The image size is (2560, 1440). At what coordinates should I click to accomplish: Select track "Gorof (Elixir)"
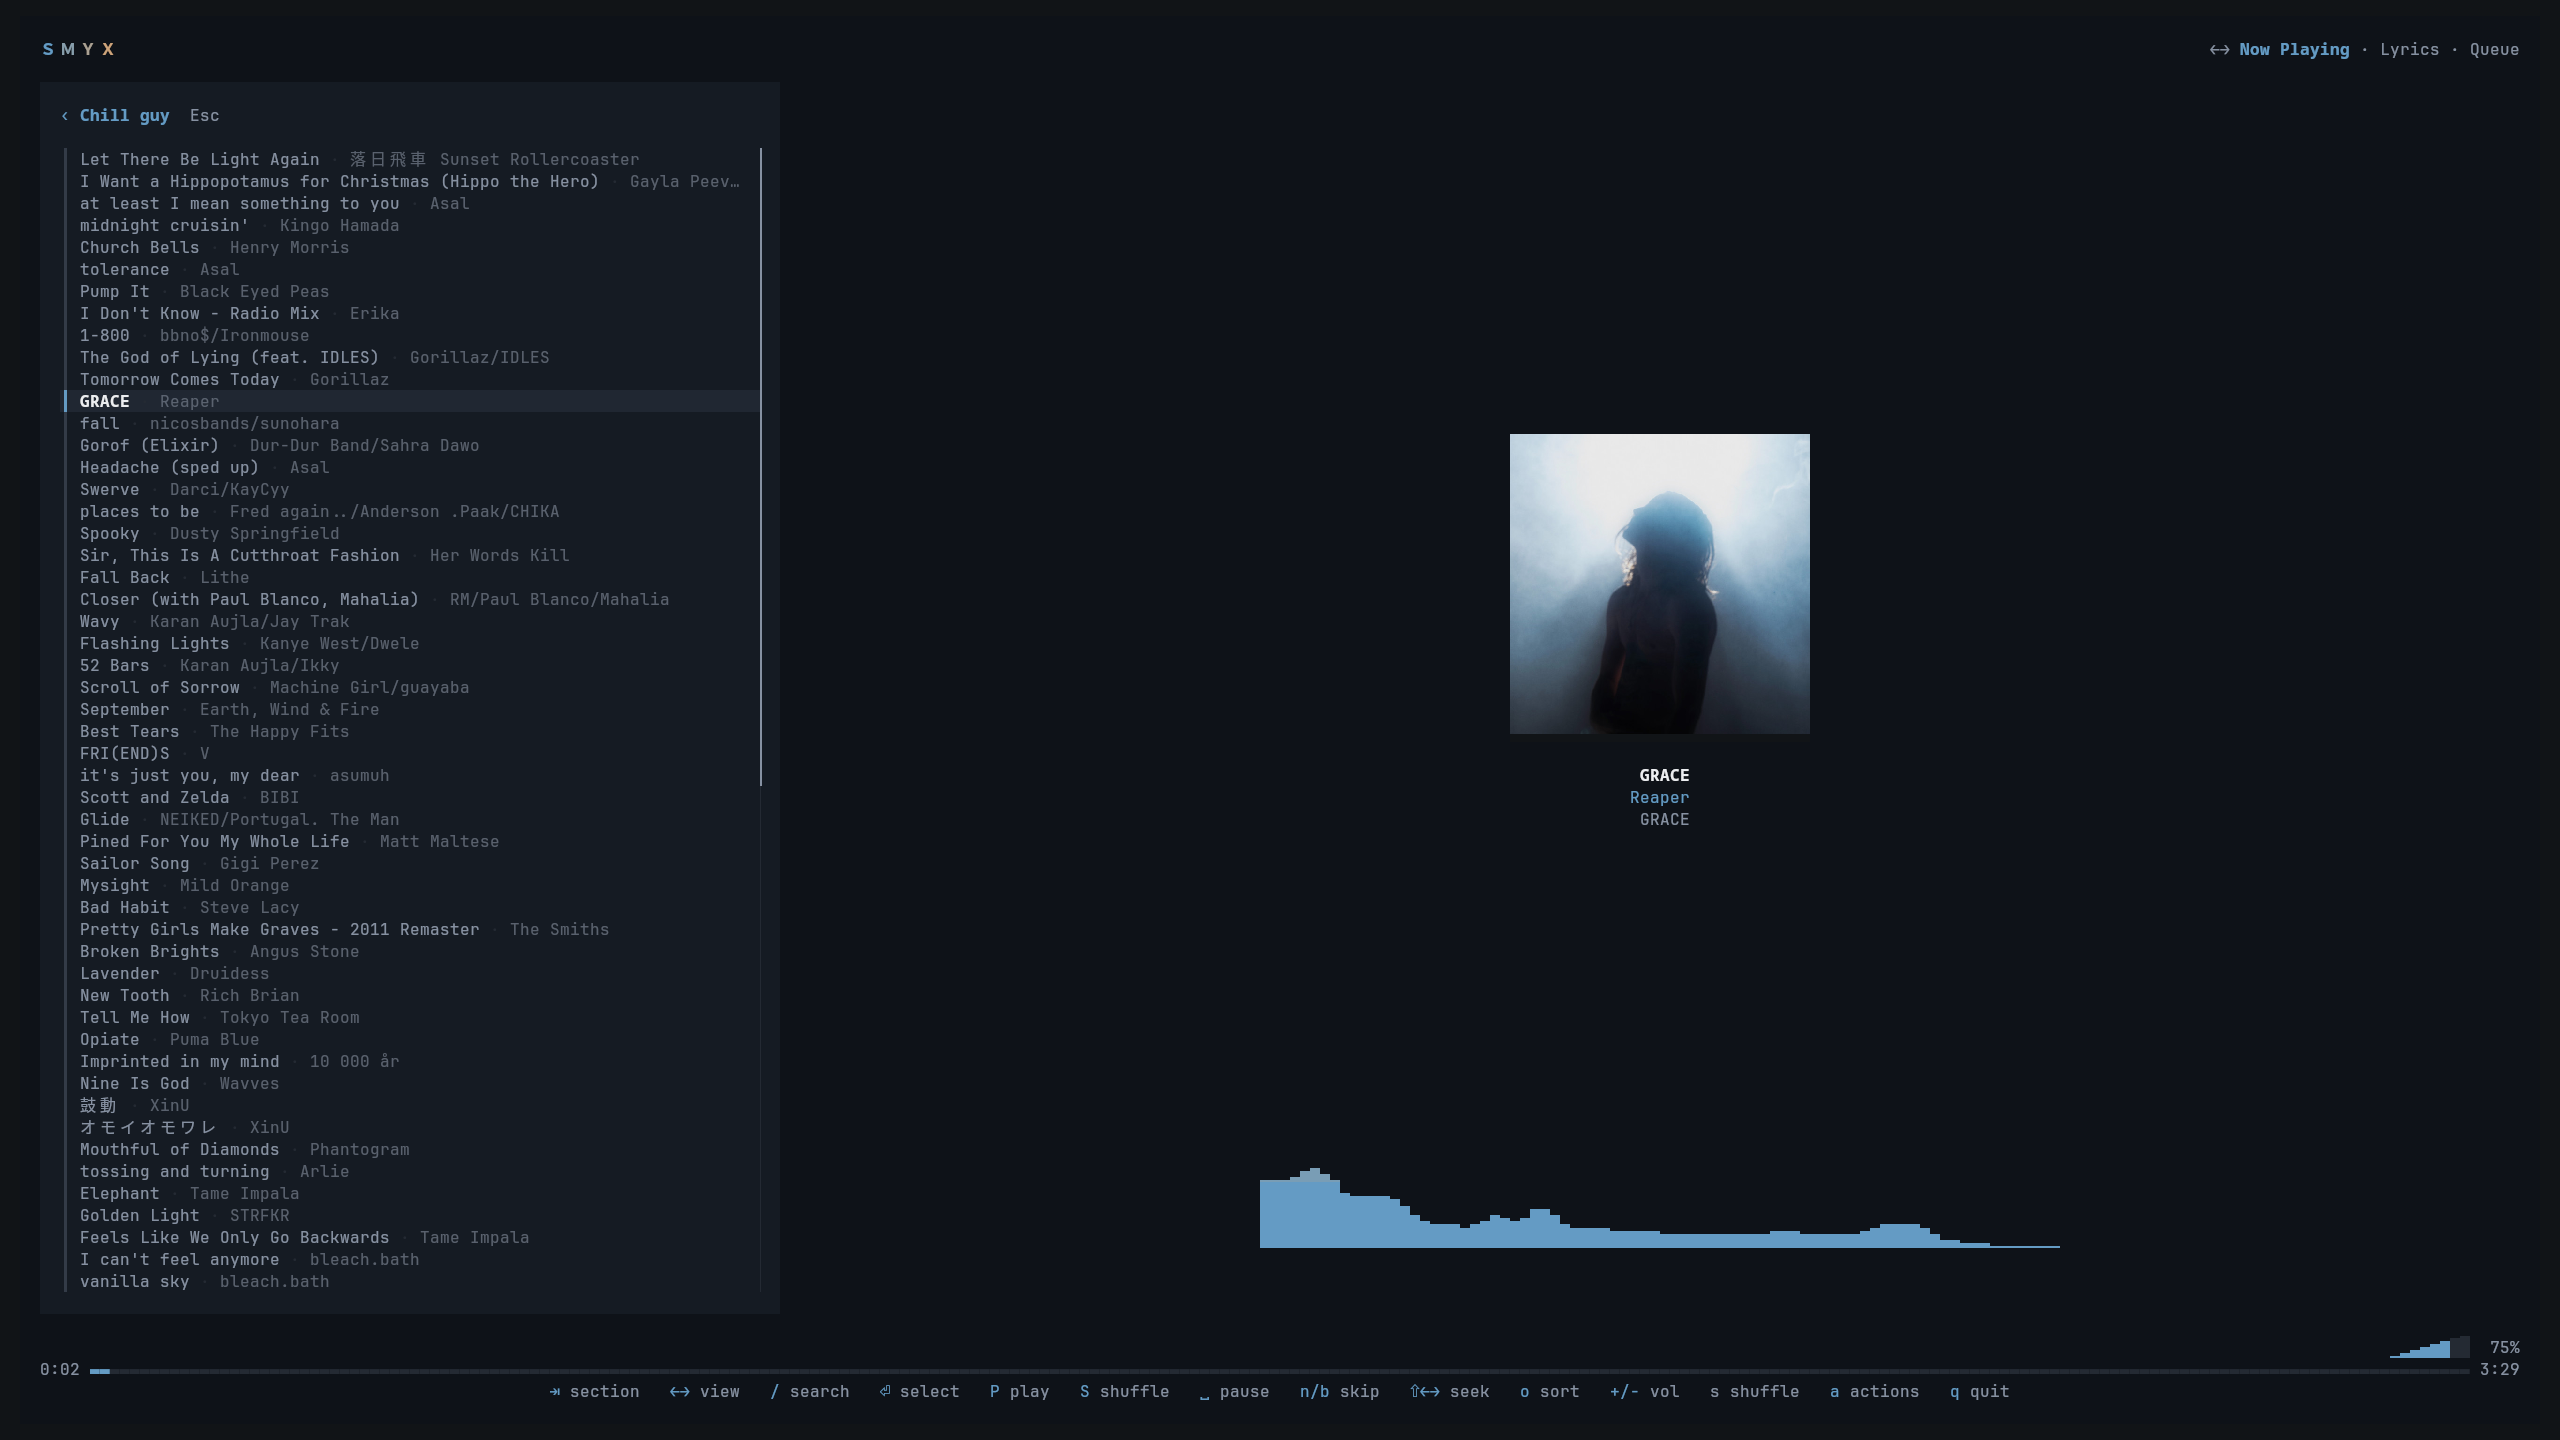[x=412, y=446]
